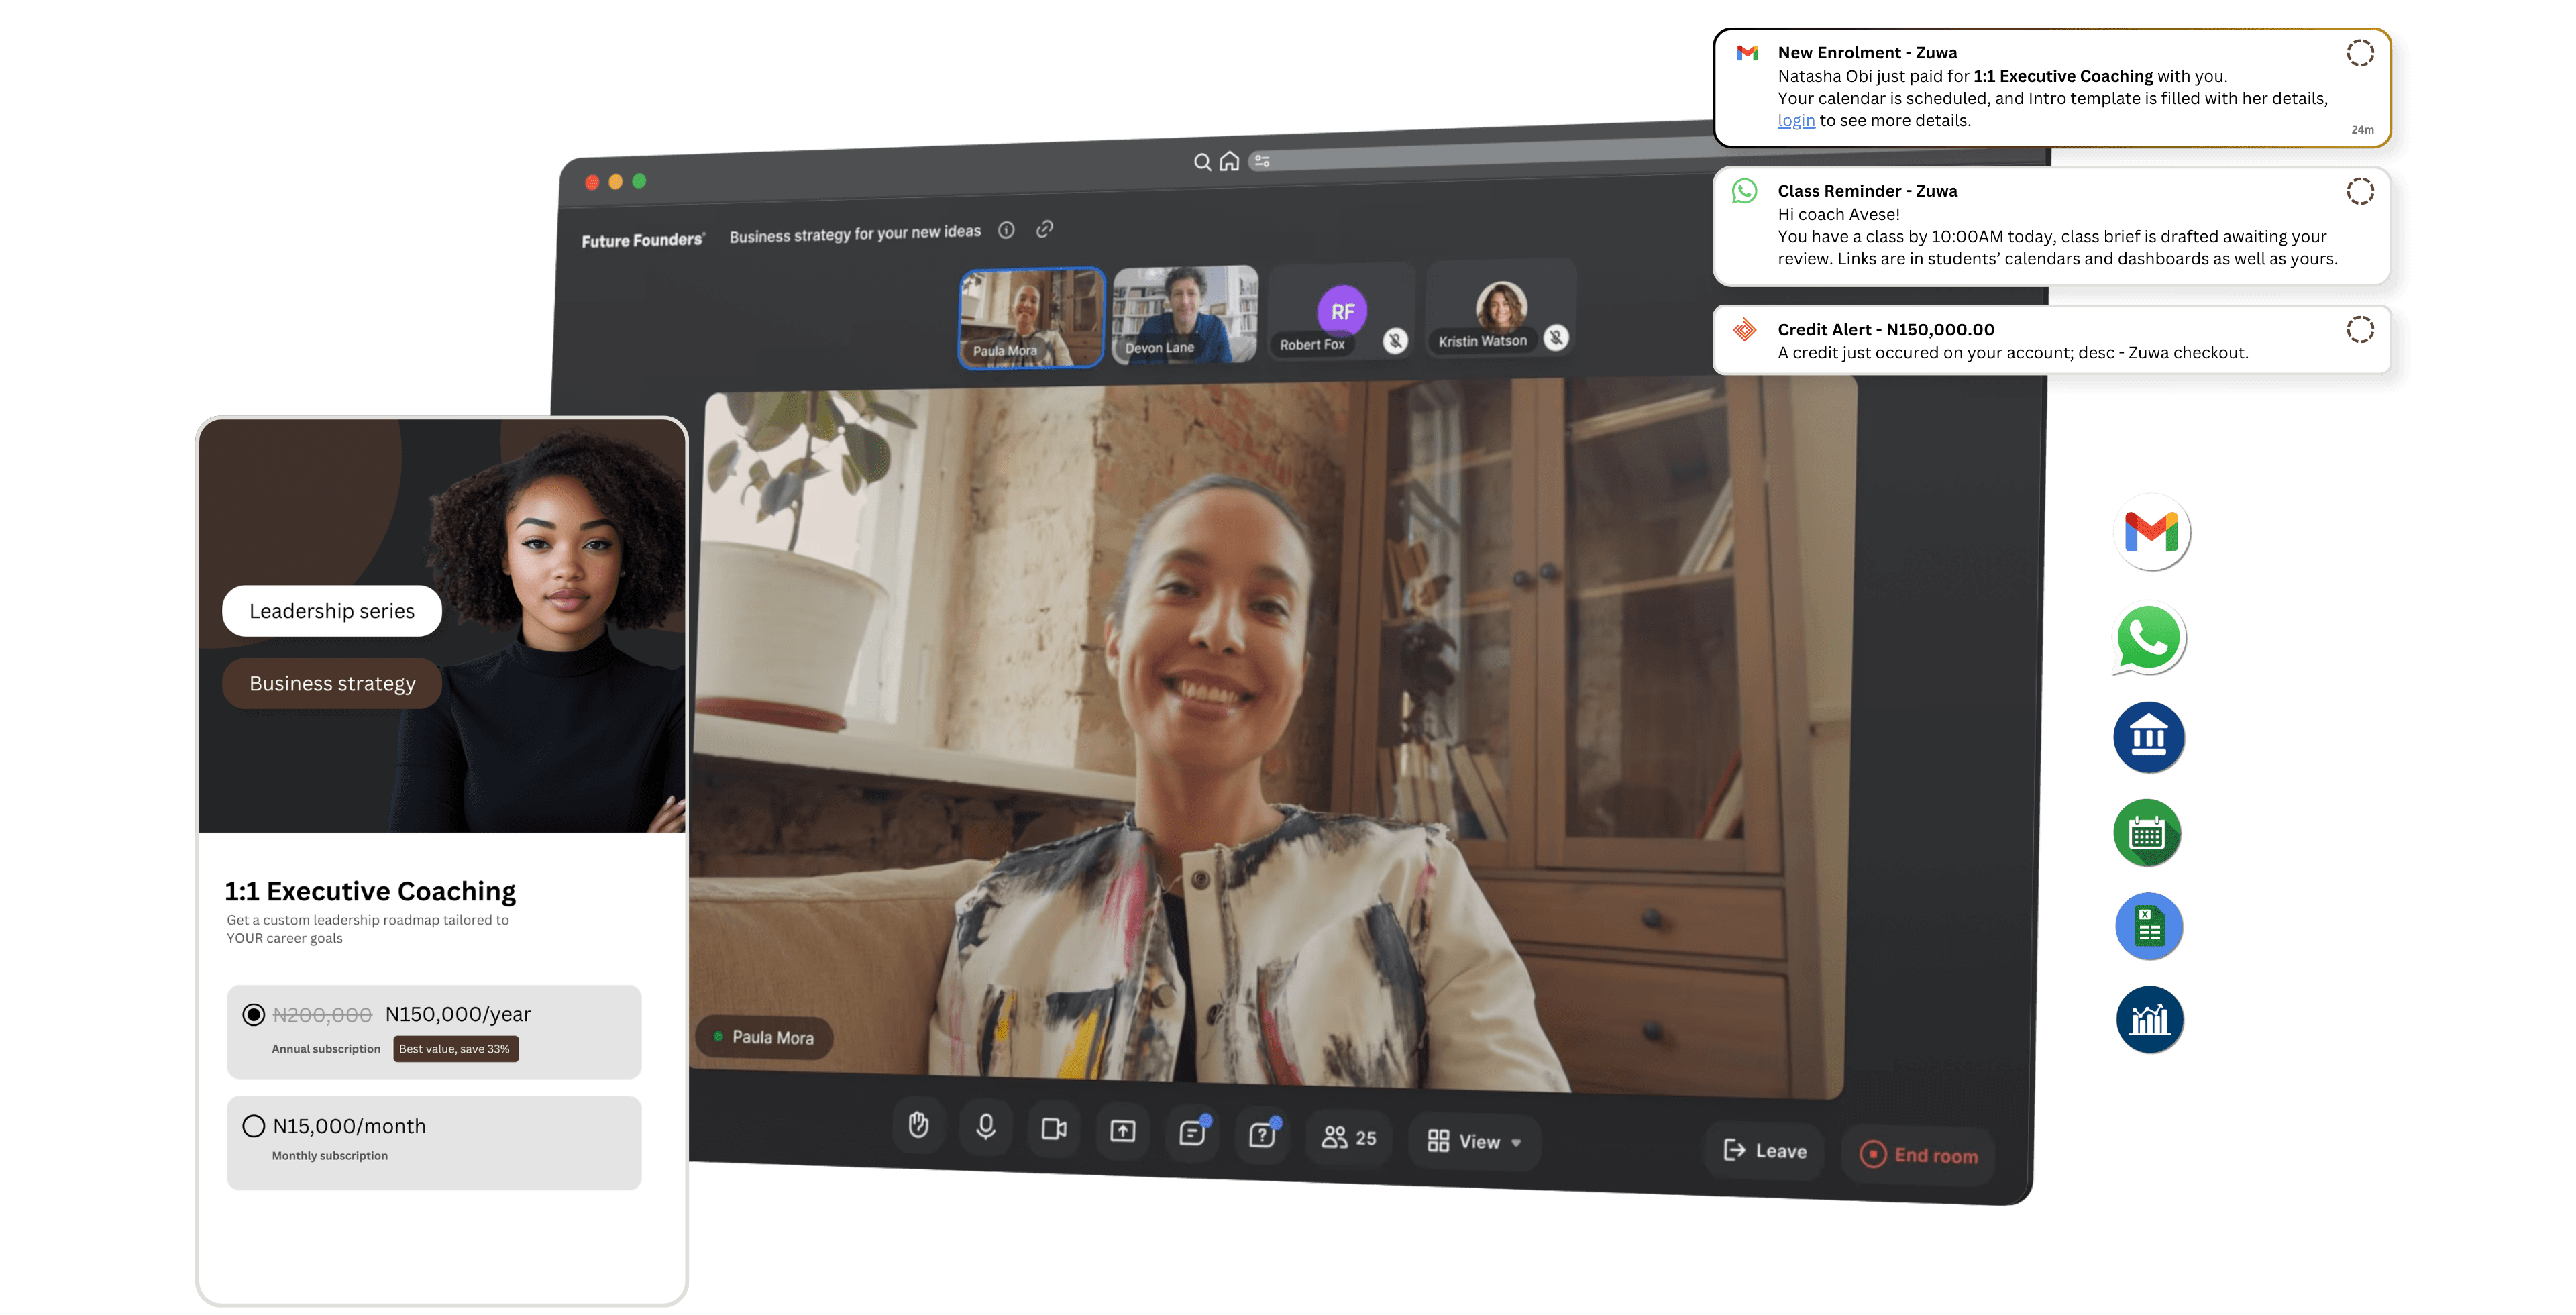Click the Business strategy tag
The image size is (2576, 1315).
pyautogui.click(x=332, y=684)
